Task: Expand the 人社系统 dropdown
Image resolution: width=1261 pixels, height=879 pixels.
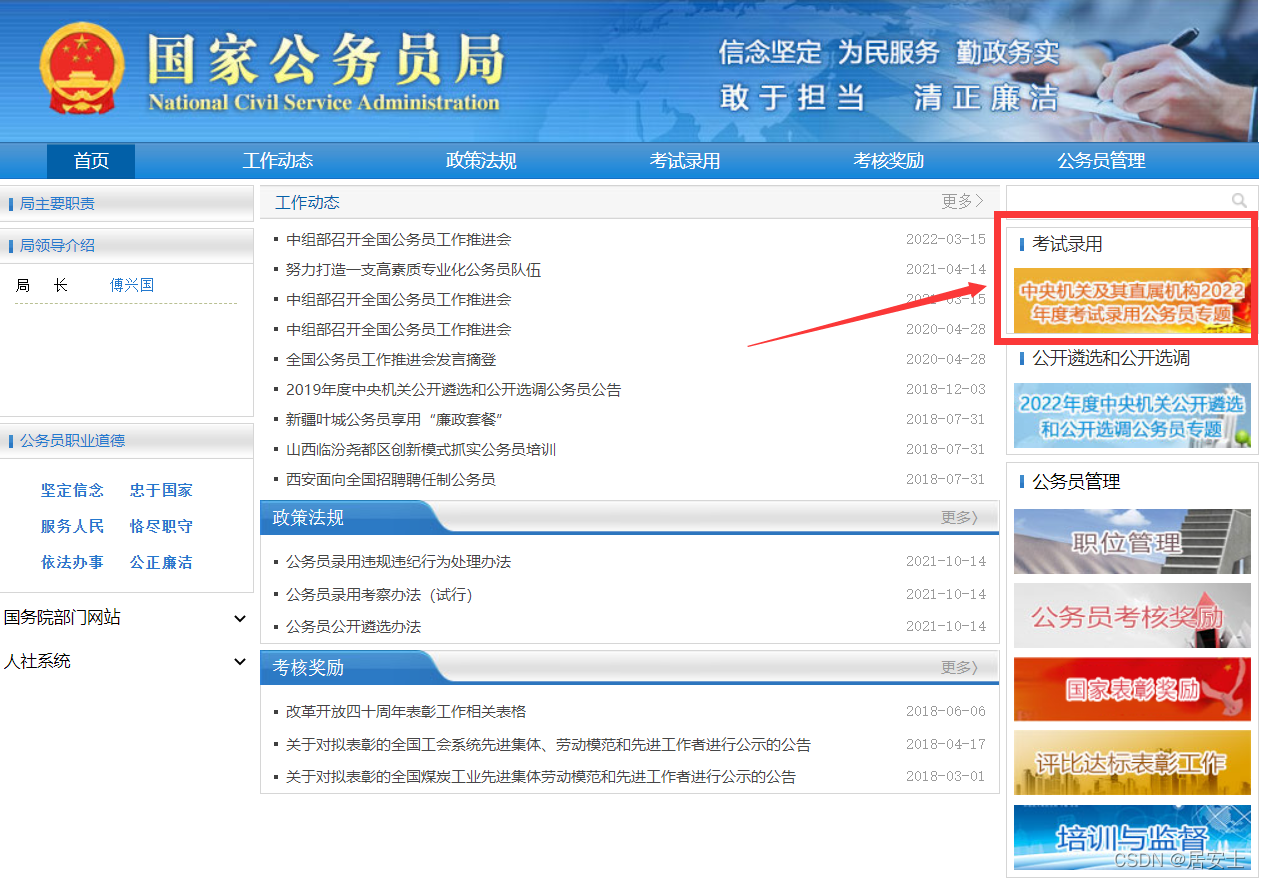Action: 126,662
